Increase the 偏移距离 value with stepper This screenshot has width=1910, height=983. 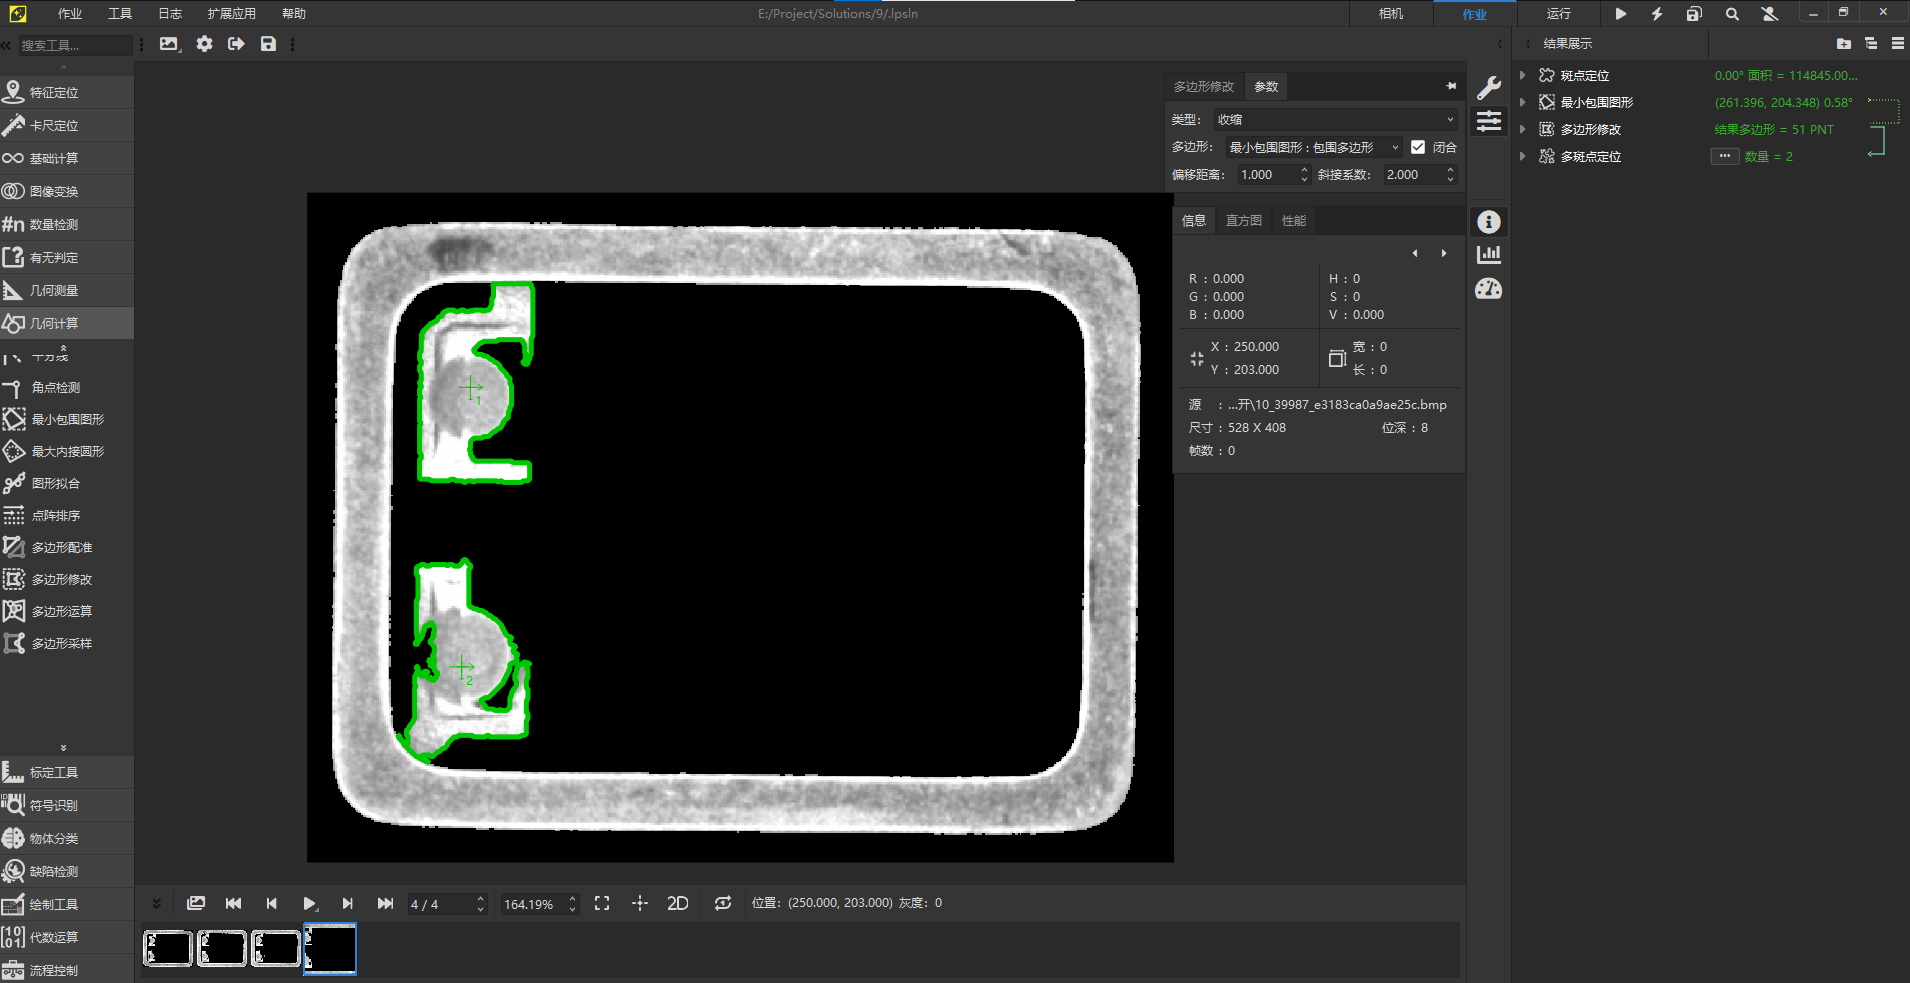1304,170
